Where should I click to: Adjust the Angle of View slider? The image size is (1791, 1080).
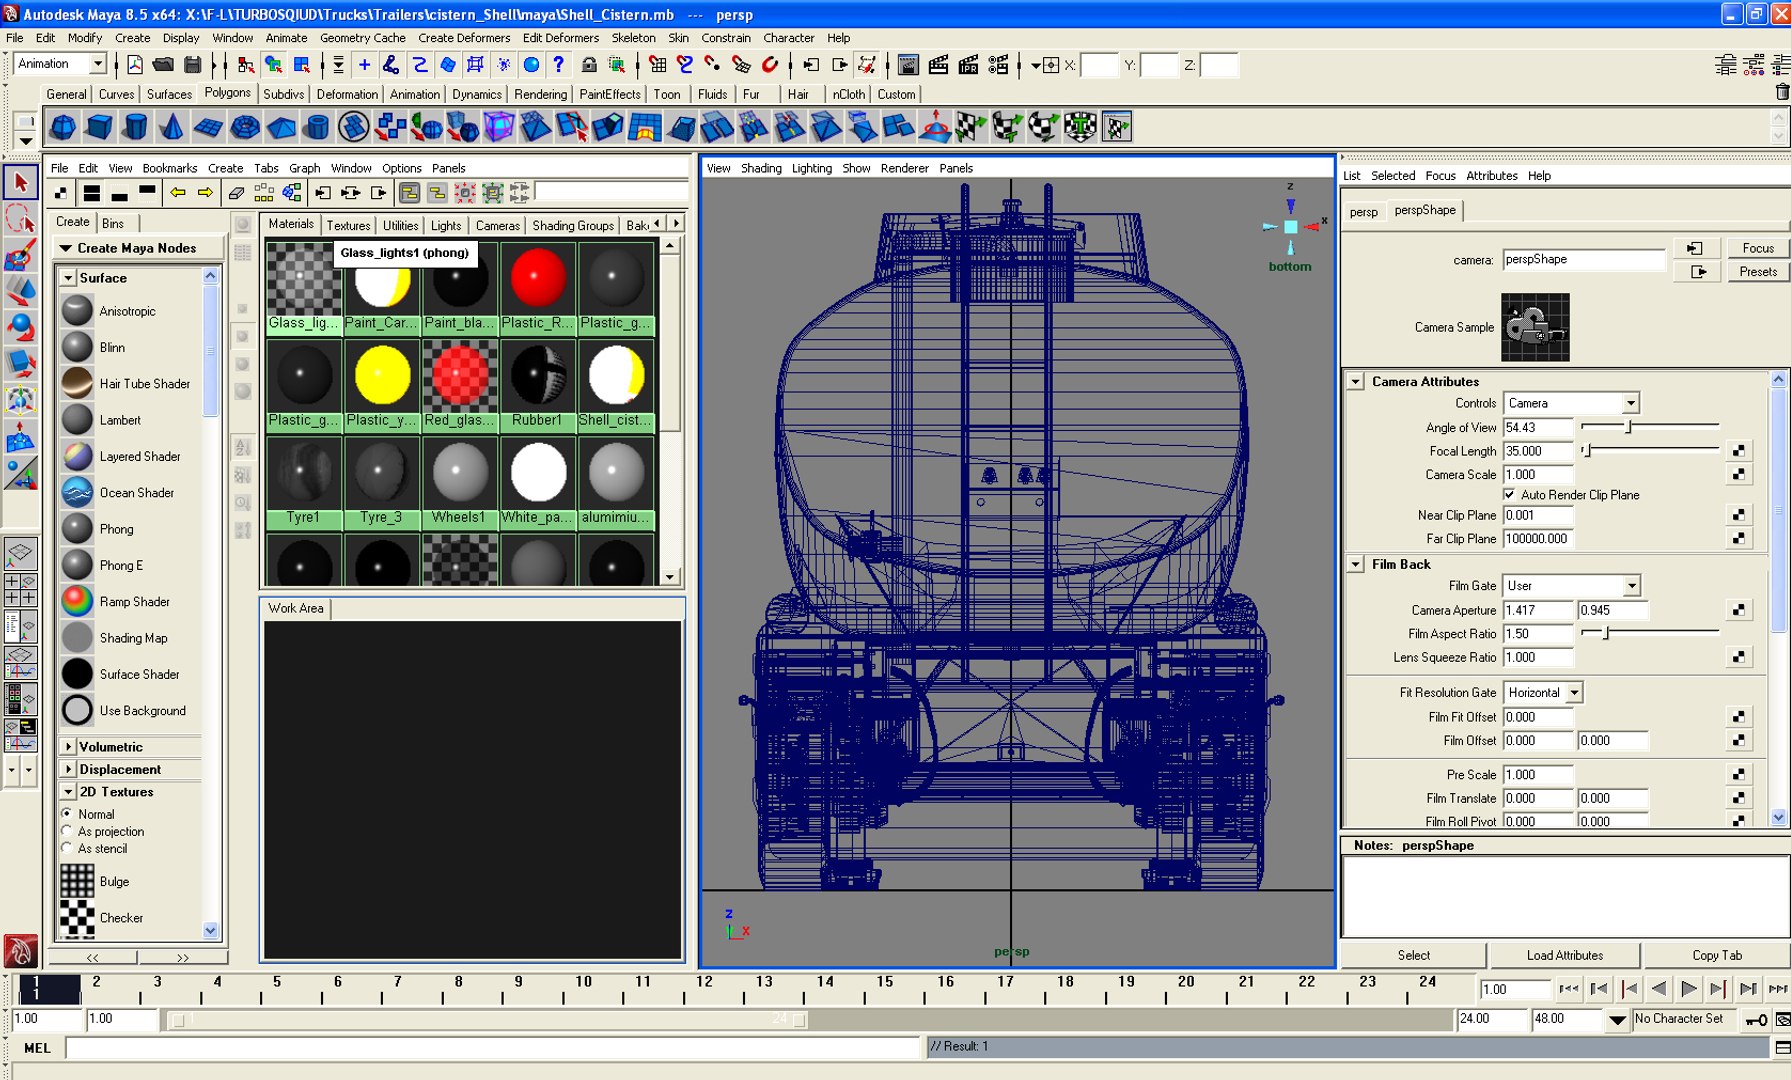point(1629,427)
